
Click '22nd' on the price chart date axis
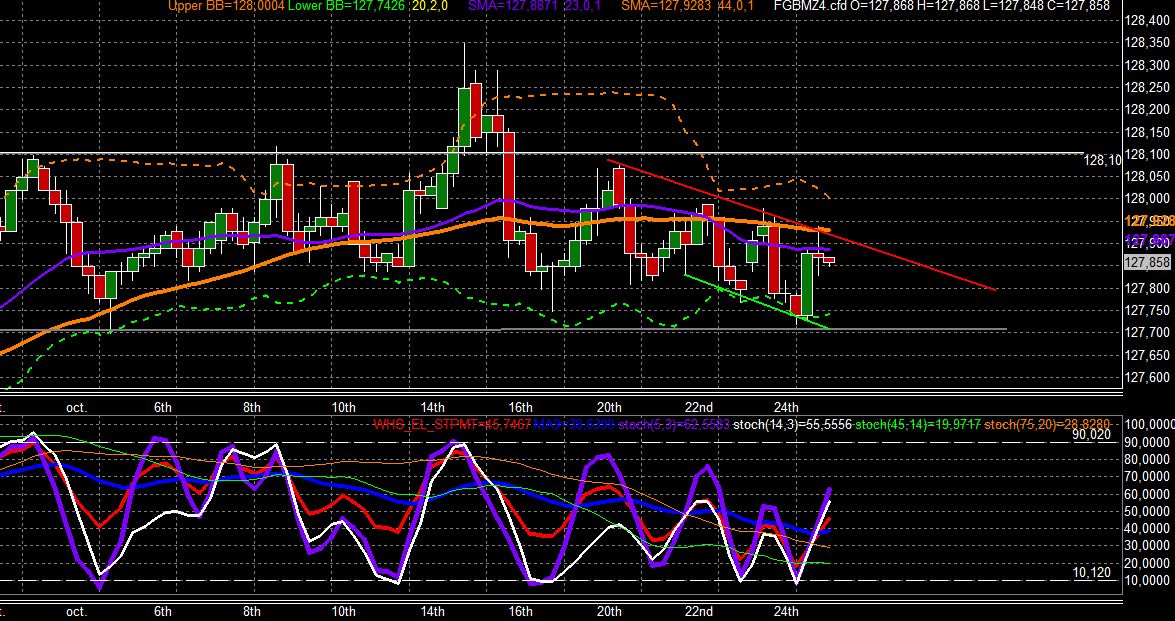point(698,408)
